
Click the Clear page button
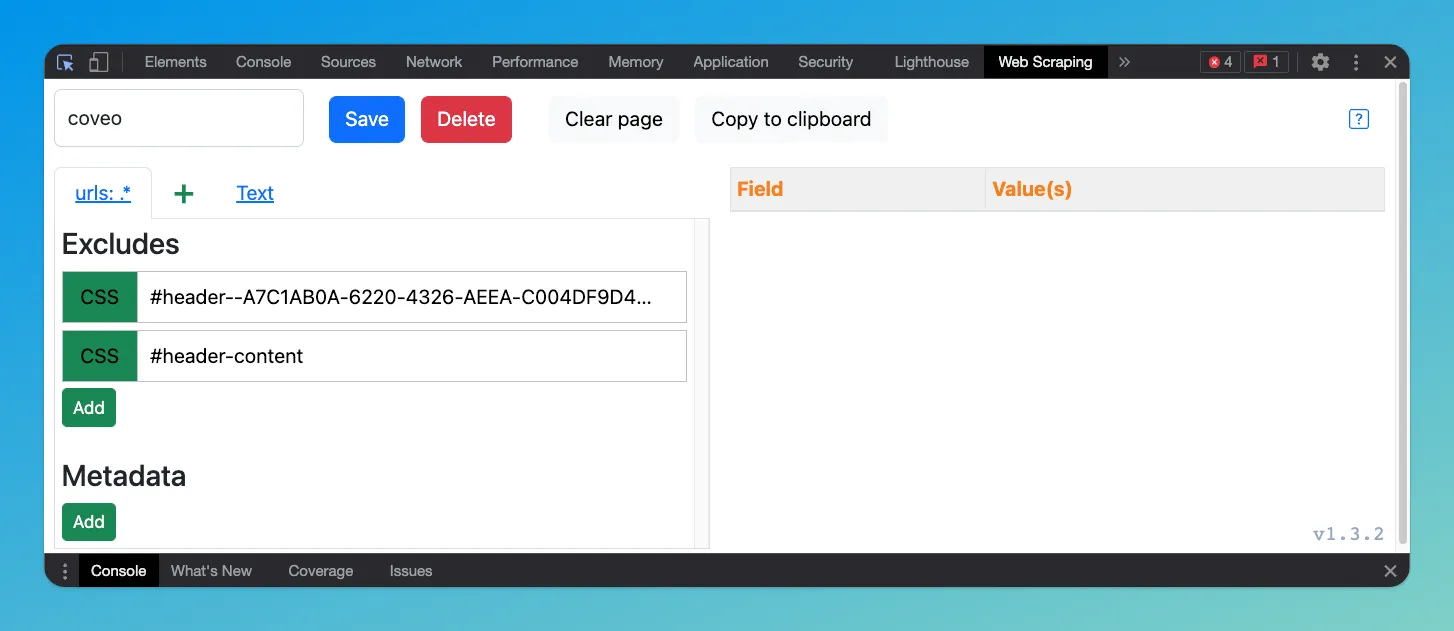[x=614, y=119]
